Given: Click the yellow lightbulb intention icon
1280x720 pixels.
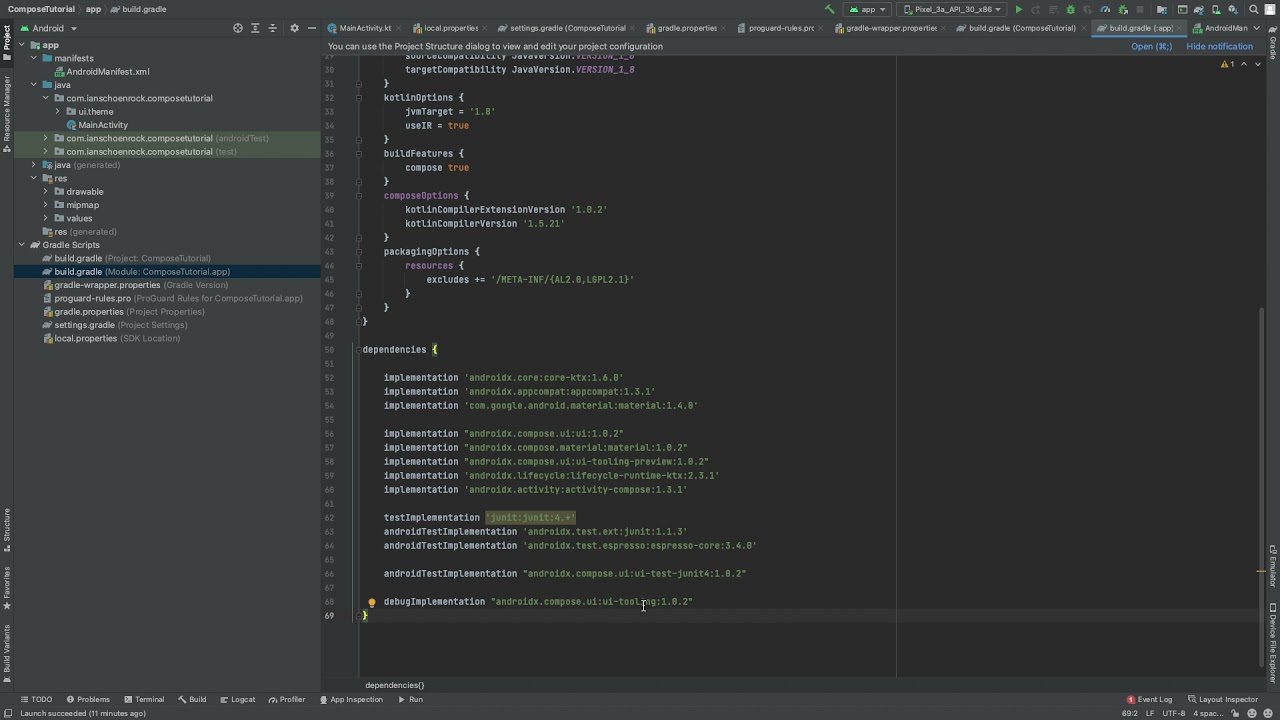Looking at the screenshot, I should 371,603.
